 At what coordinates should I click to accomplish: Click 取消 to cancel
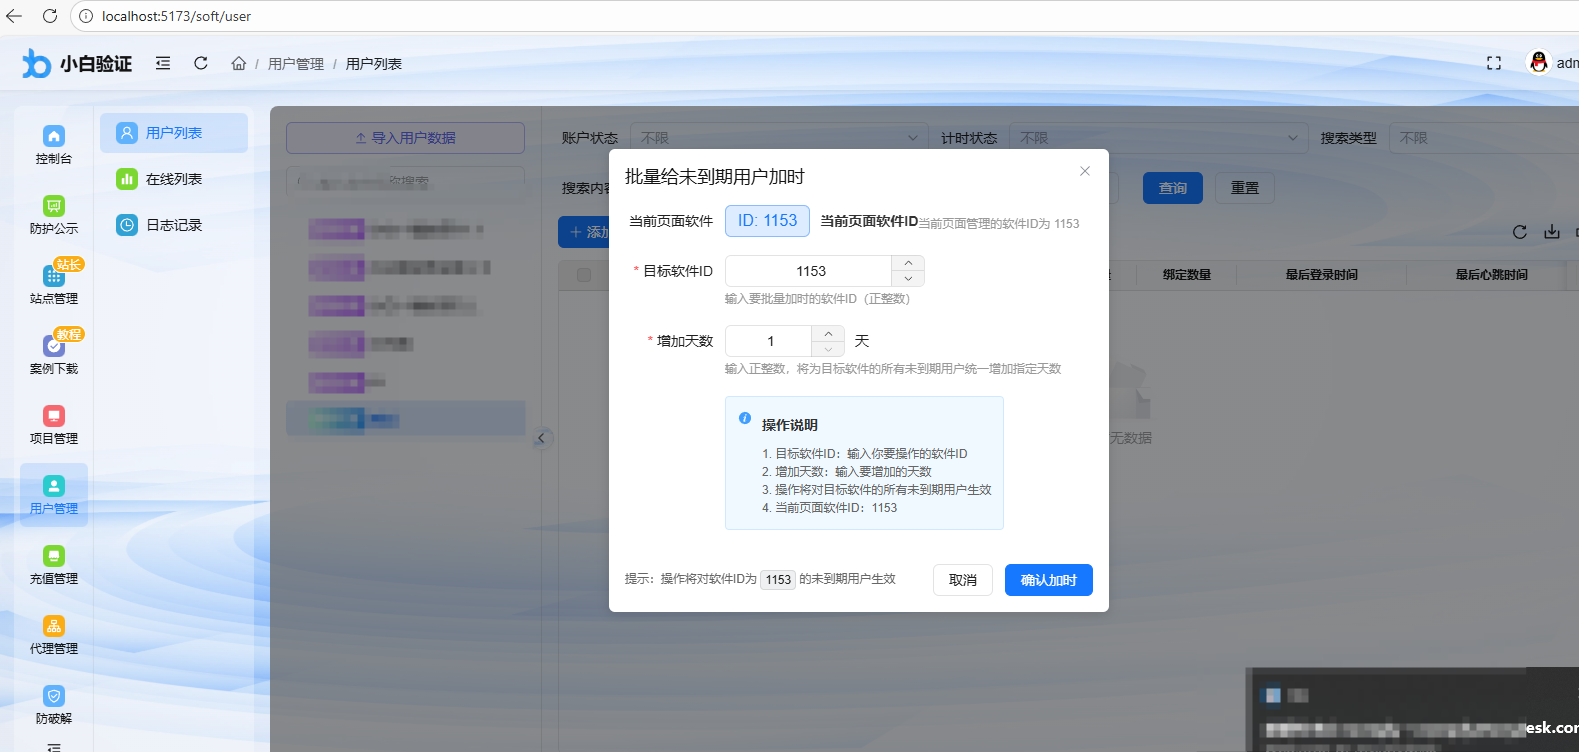[x=963, y=580]
